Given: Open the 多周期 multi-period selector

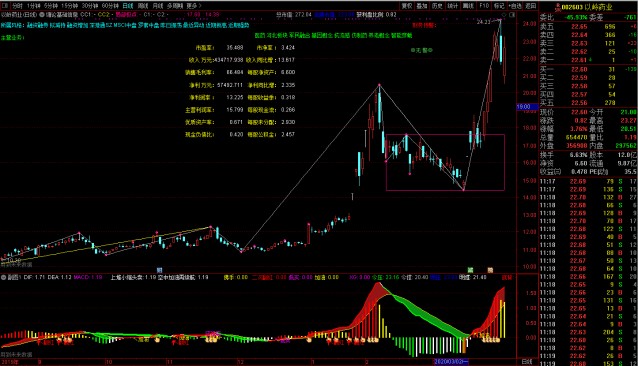Looking at the screenshot, I should (174, 6).
